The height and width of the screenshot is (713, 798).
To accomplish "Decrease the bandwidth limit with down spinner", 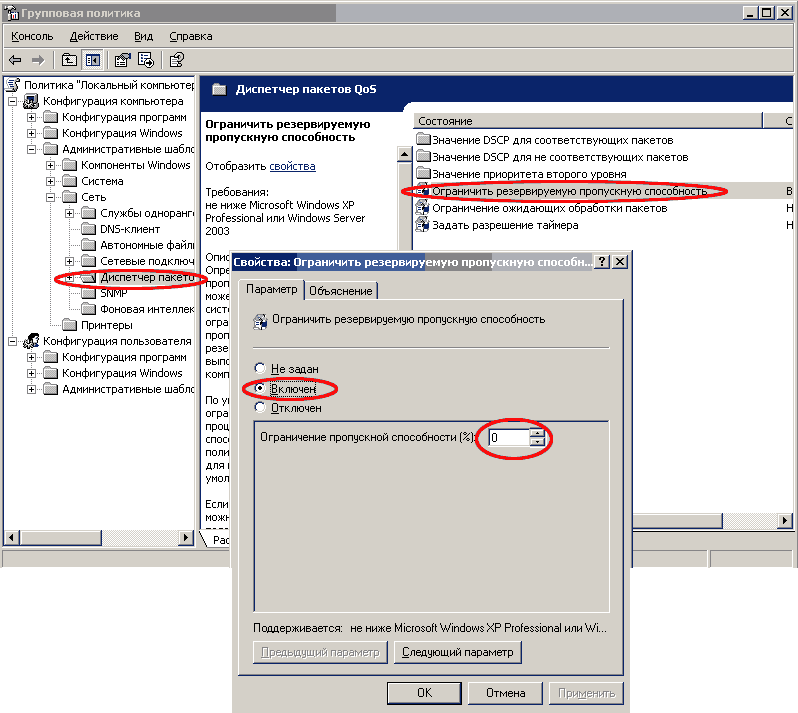I will pos(537,442).
